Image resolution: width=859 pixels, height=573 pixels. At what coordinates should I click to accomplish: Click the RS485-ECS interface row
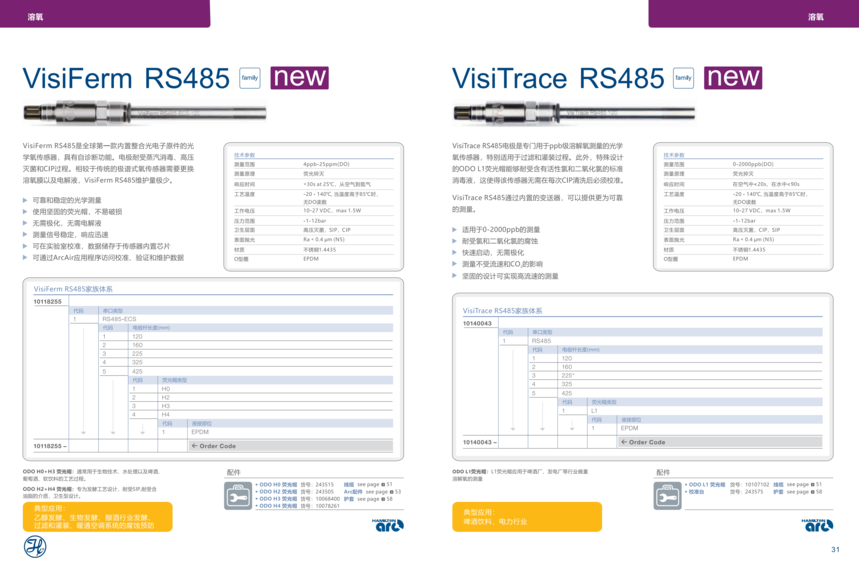point(232,319)
